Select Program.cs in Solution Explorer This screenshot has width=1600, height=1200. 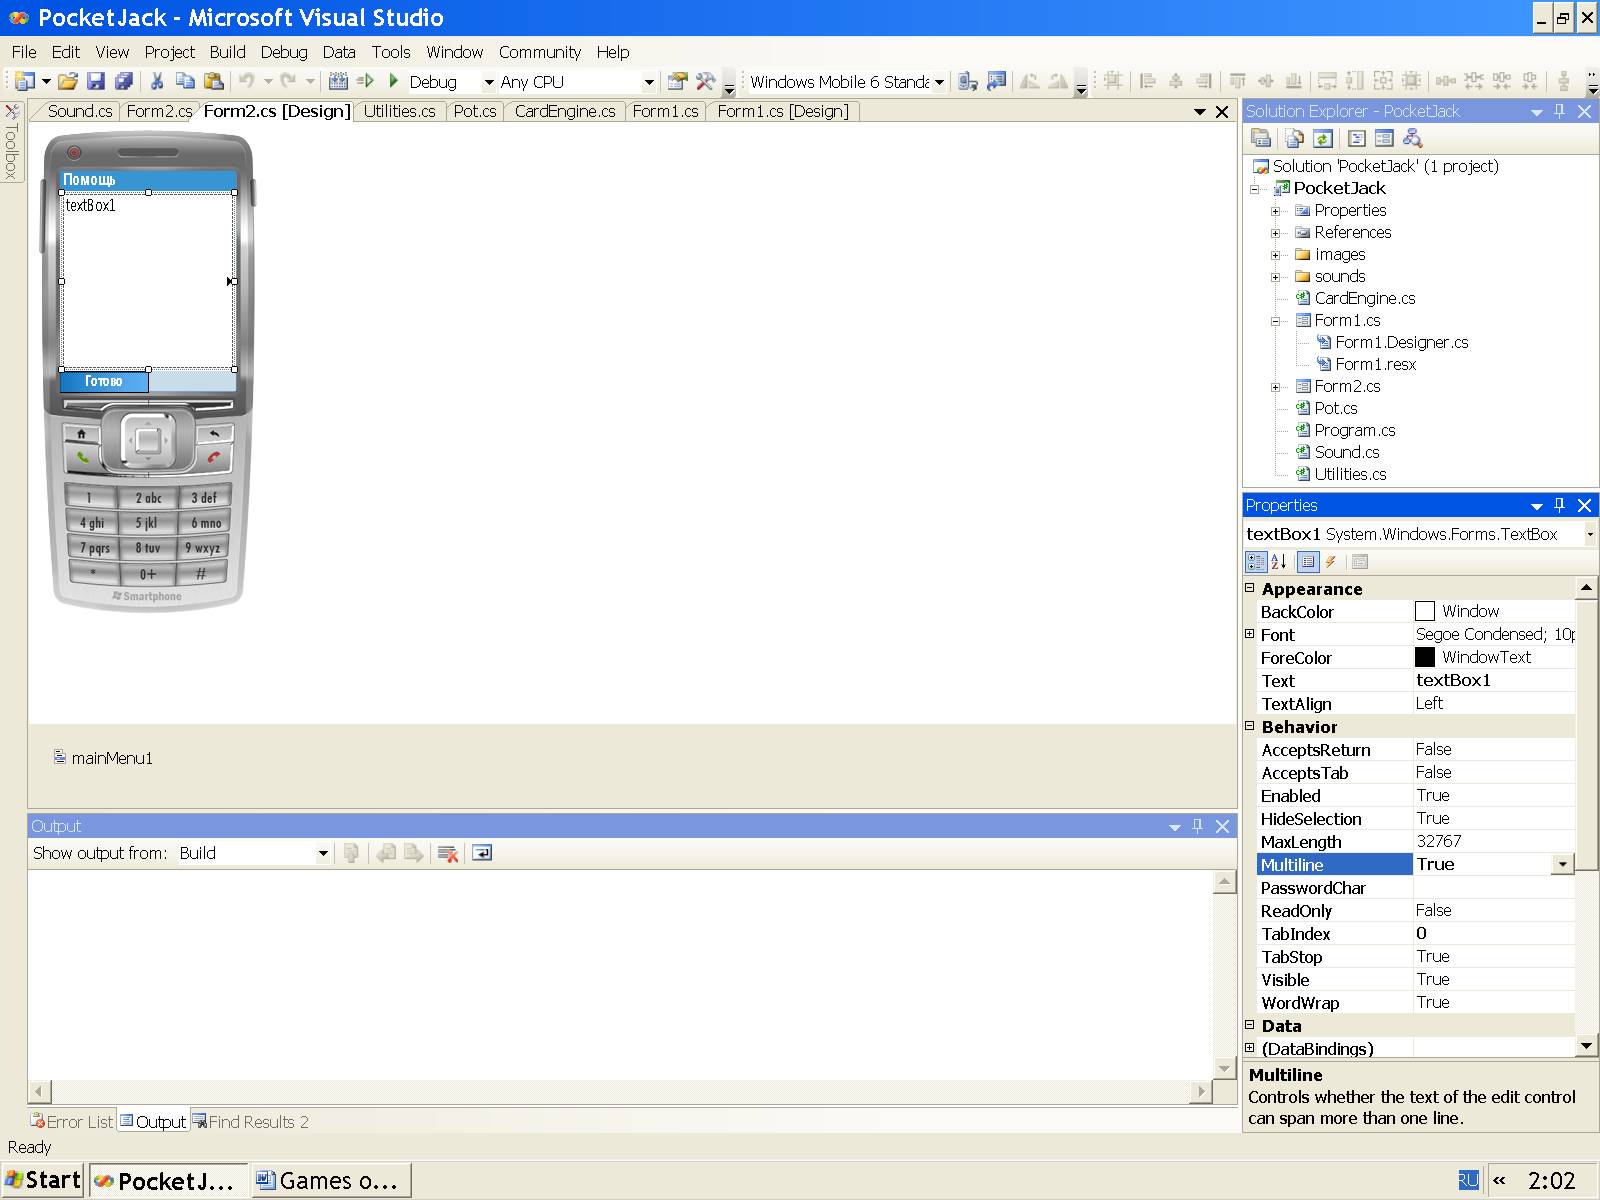1354,430
